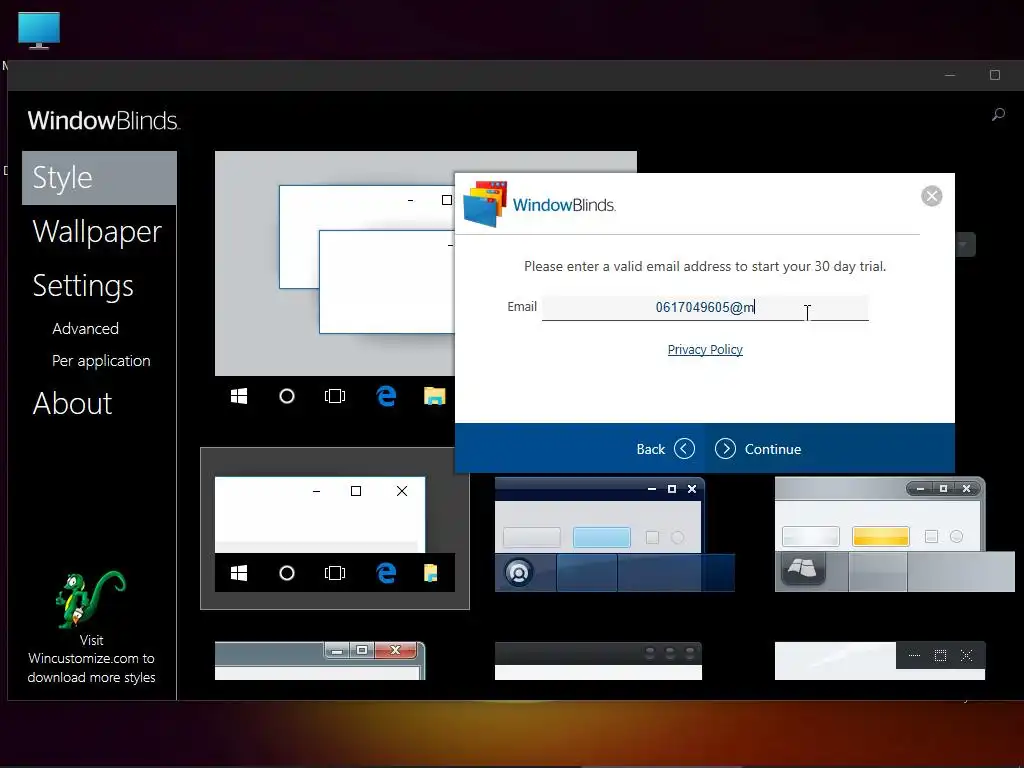This screenshot has height=768, width=1024.
Task: Go to the About section
Action: pos(72,404)
